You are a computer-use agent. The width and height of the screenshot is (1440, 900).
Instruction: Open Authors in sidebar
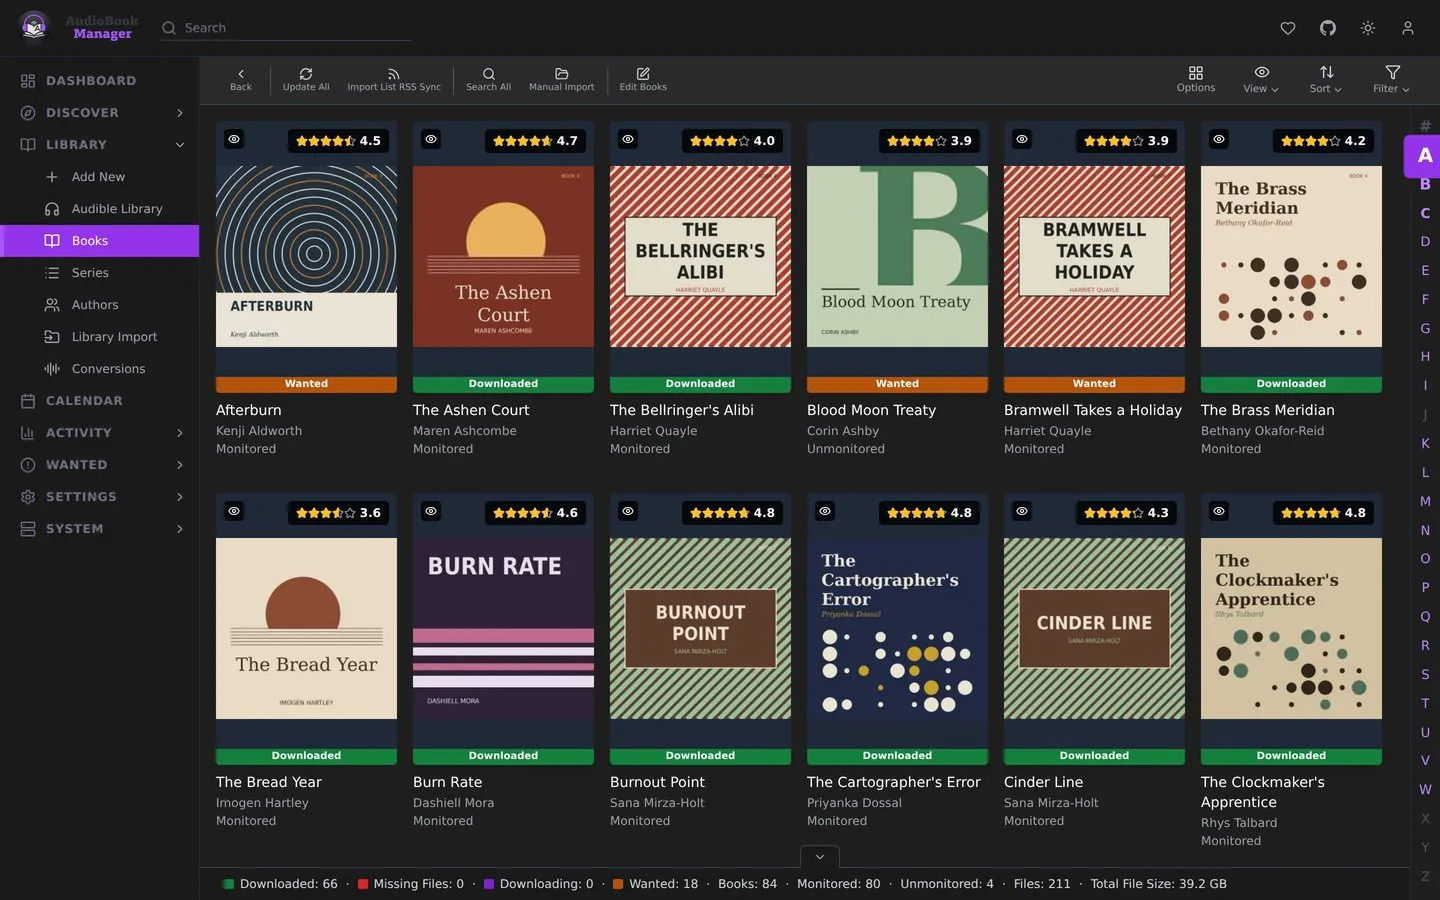(x=100, y=305)
